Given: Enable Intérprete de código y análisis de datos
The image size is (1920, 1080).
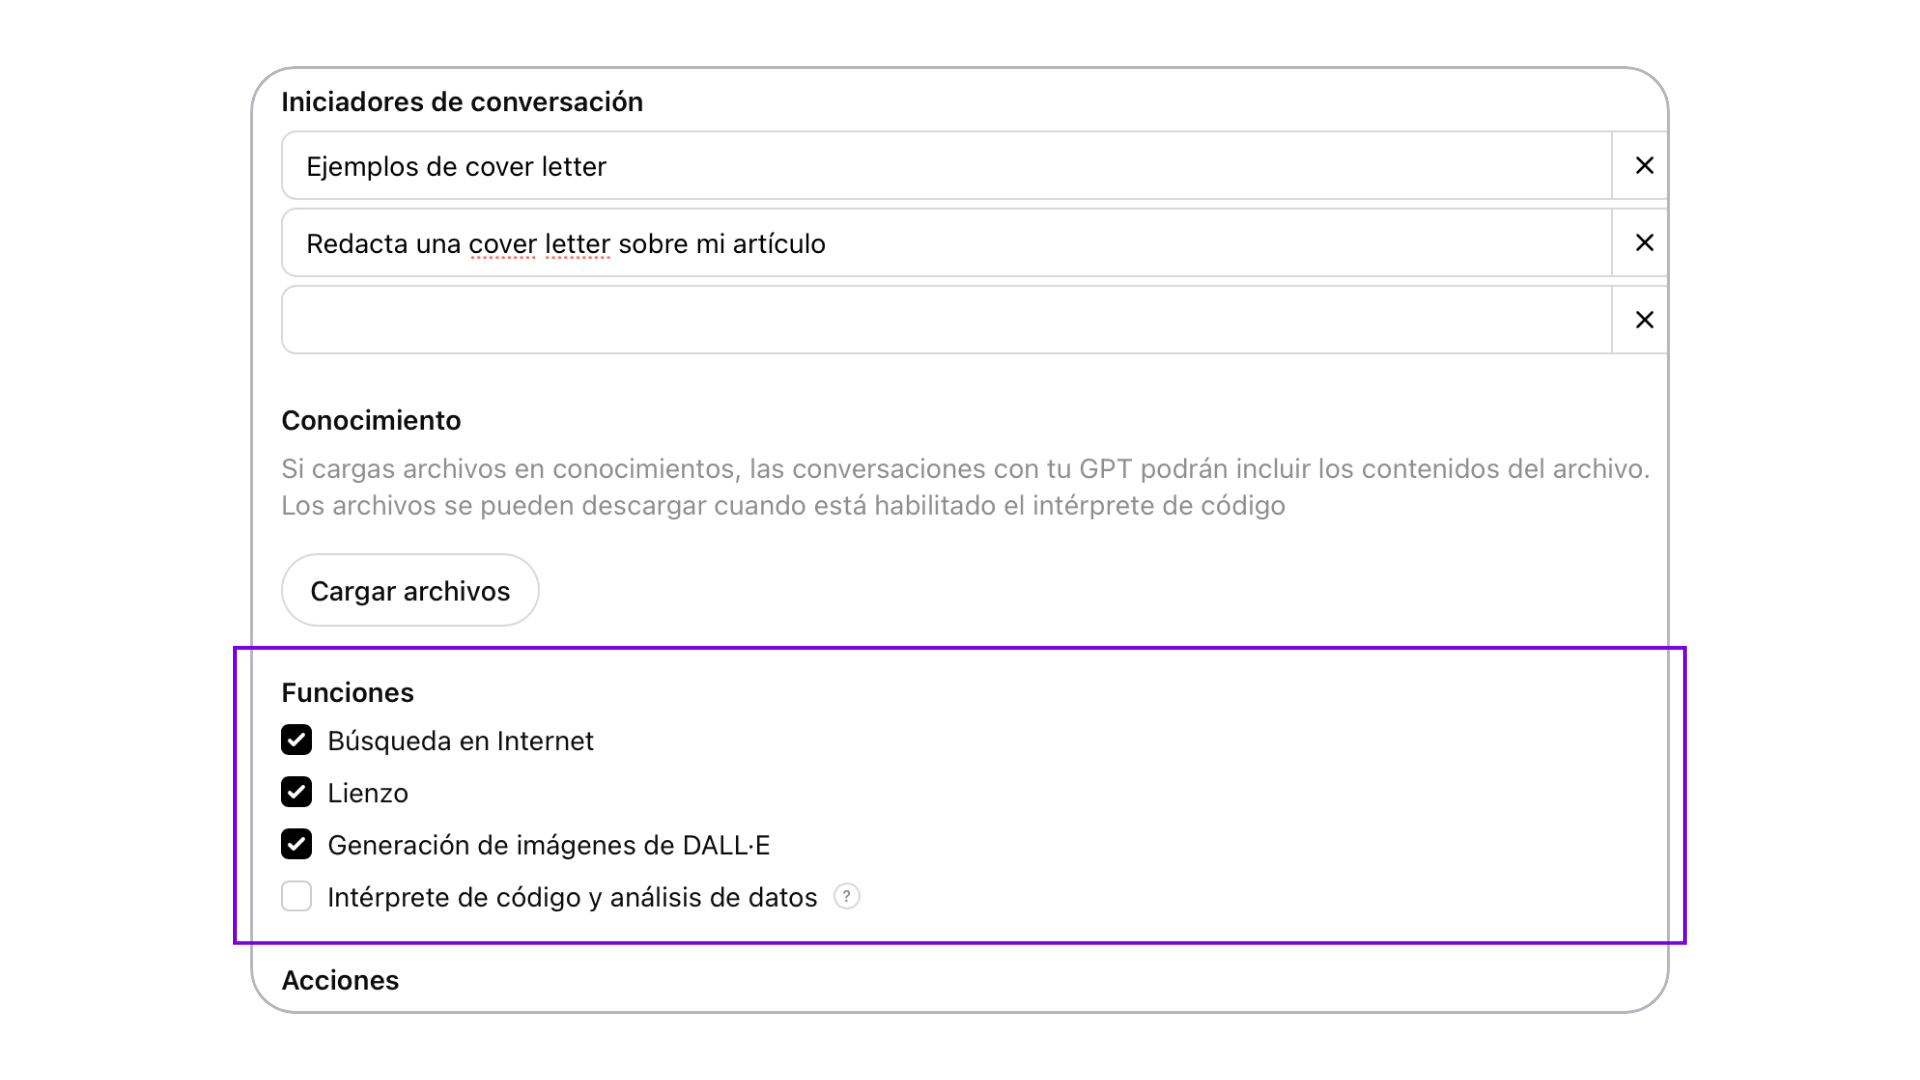Looking at the screenshot, I should [x=296, y=896].
